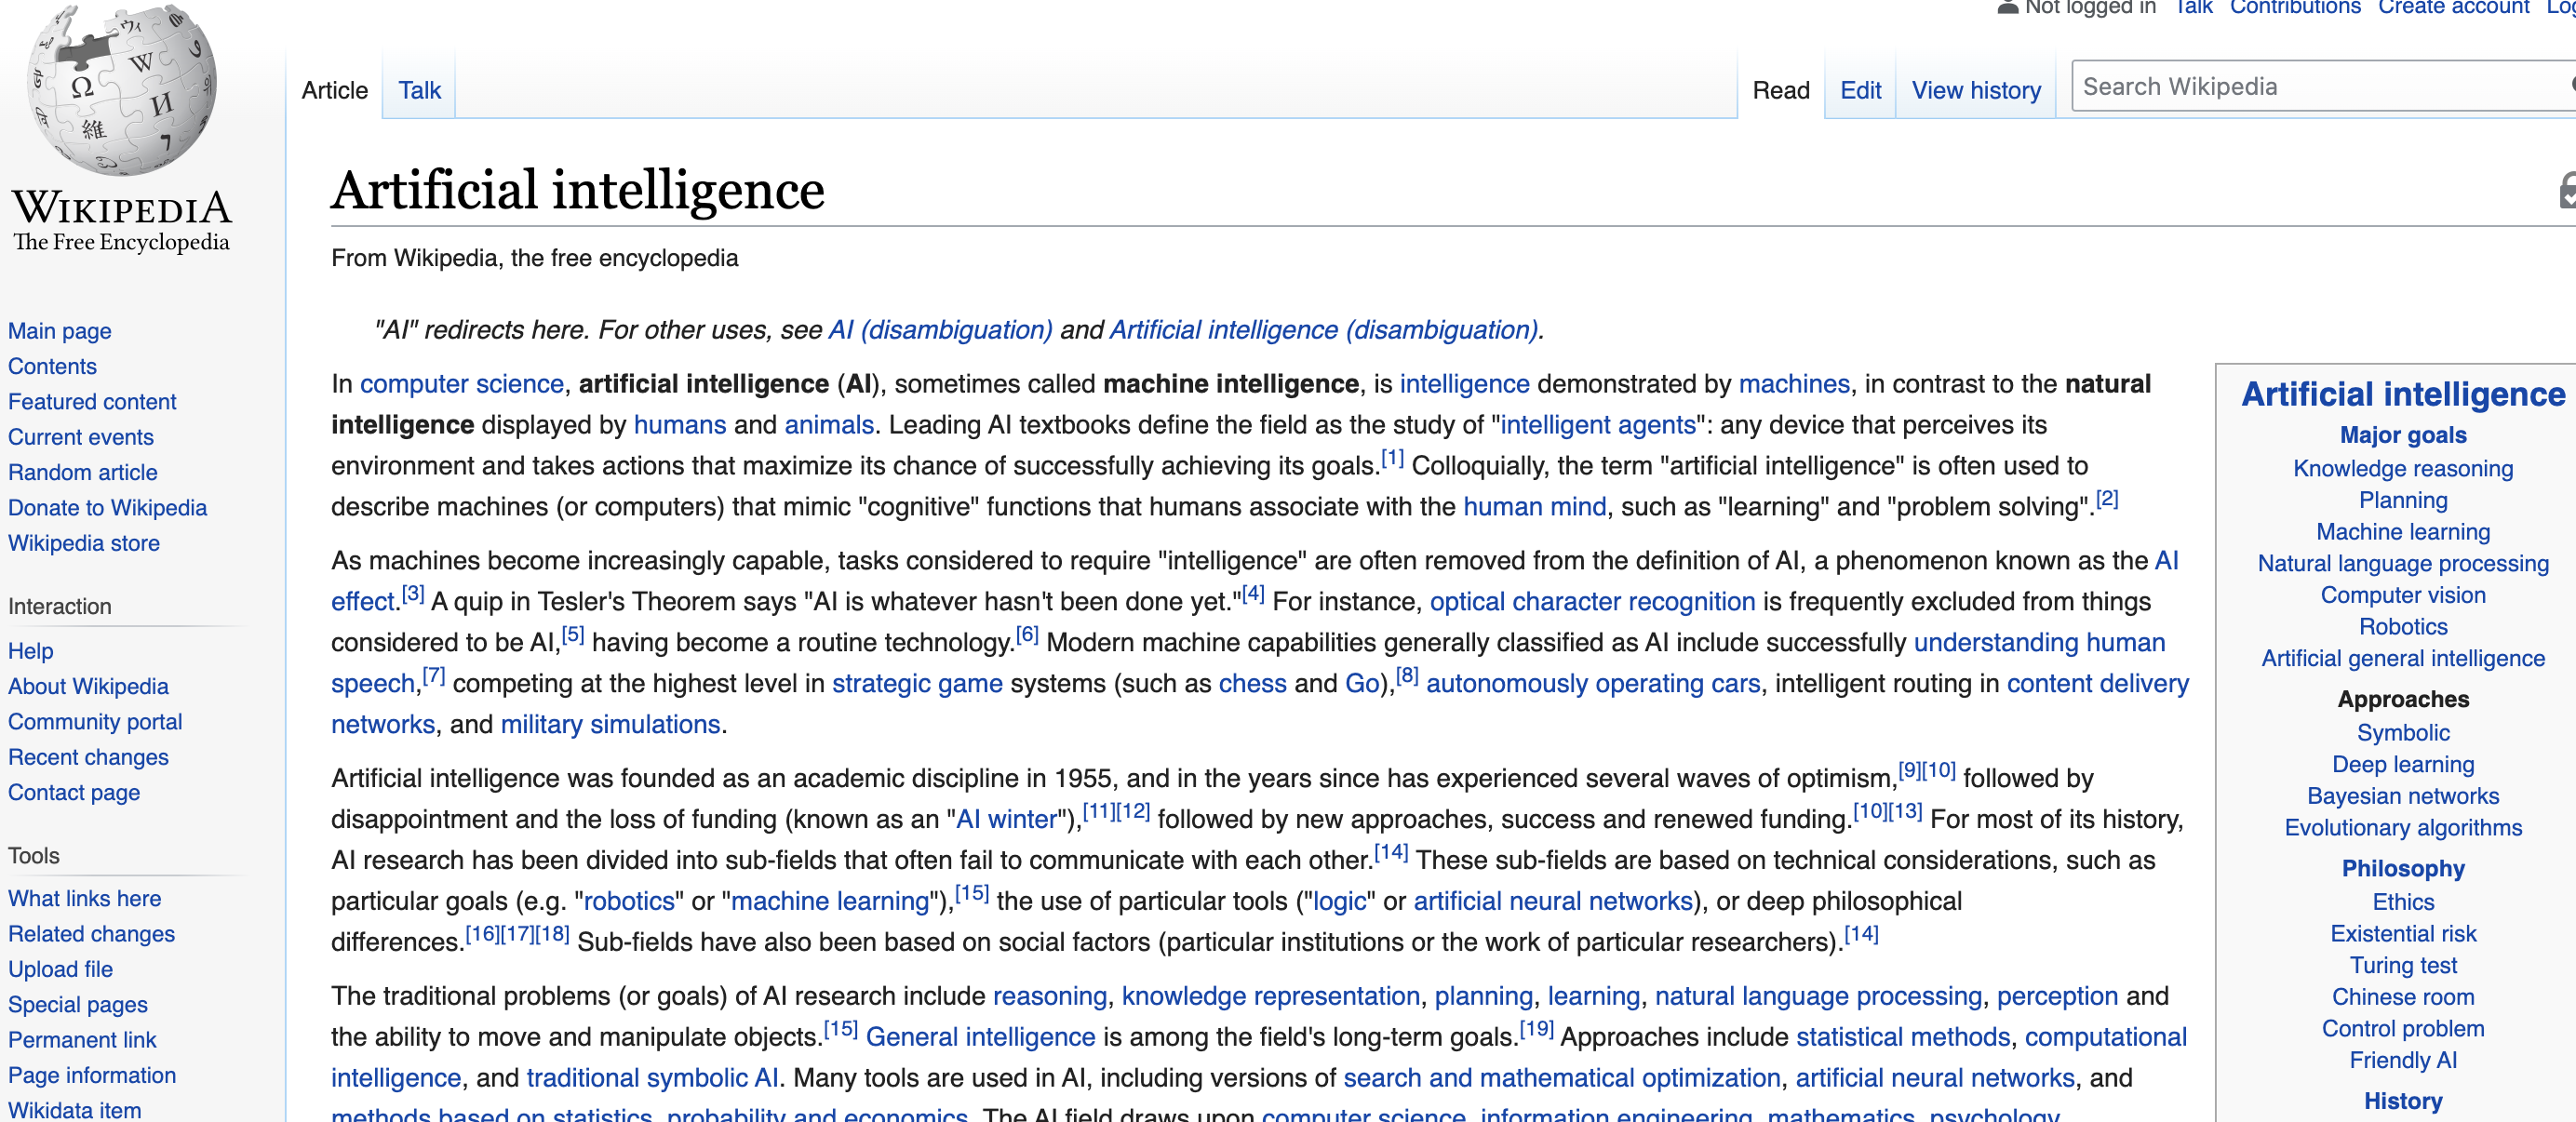Viewport: 2576px width, 1122px height.
Task: Click Philosophy heading link in infobox
Action: click(x=2403, y=869)
